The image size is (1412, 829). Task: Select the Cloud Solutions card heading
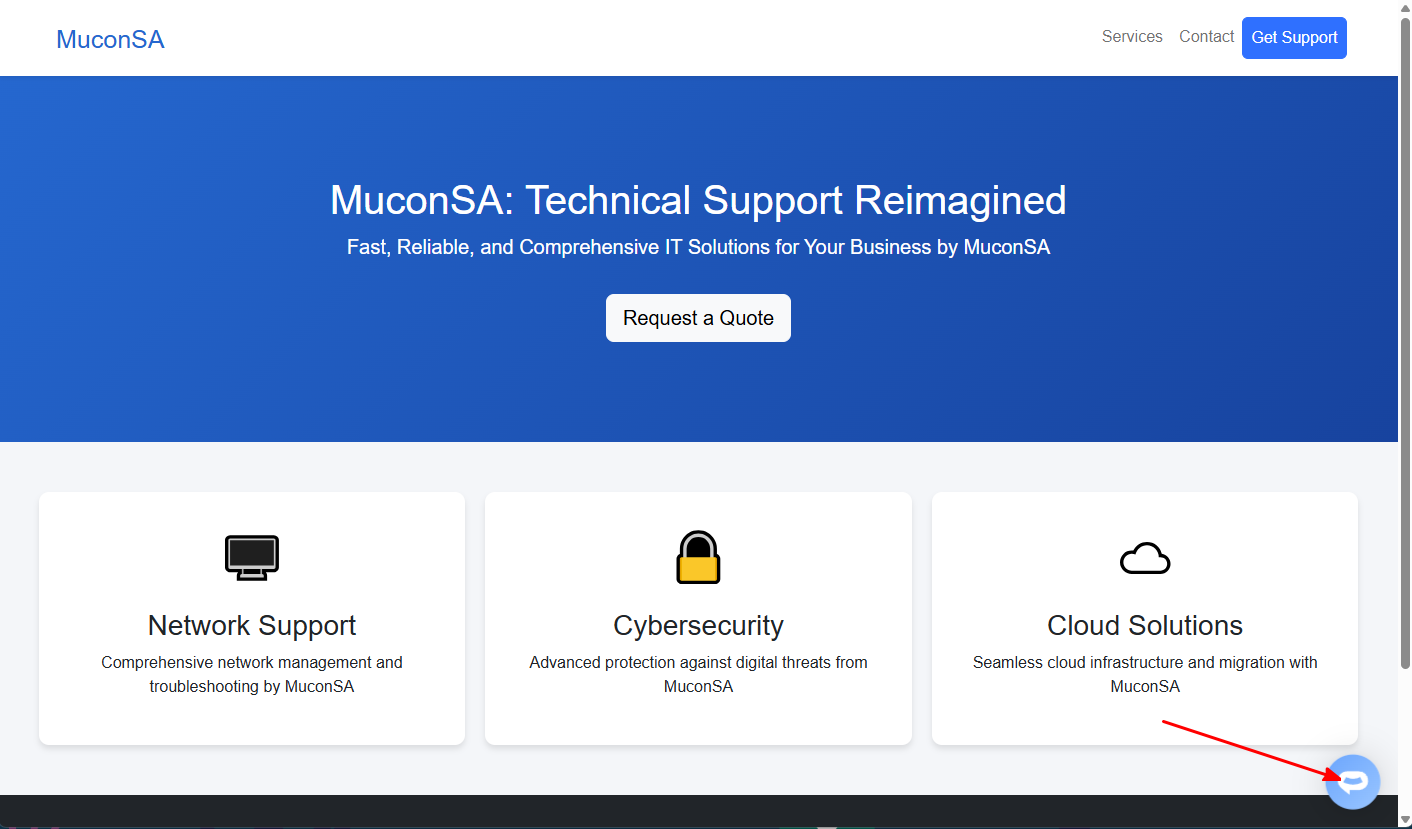point(1145,626)
